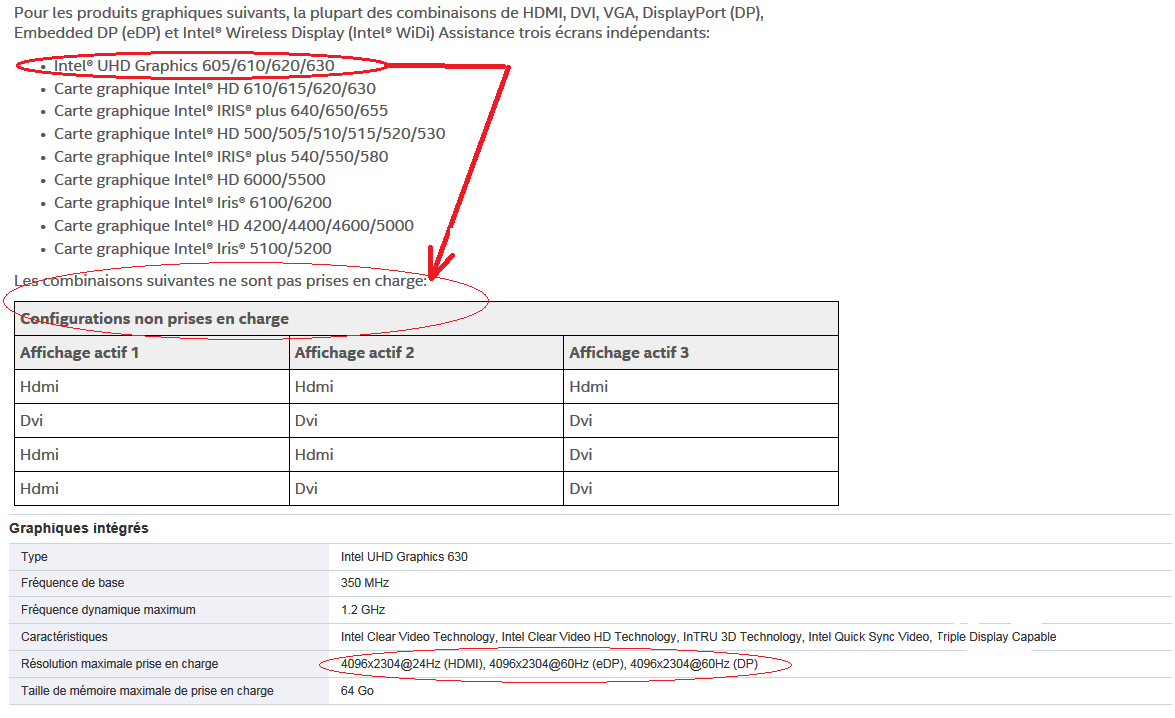
Task: Select "Carte graphique Intel® IRIS® plus 640/650/655"
Action: click(221, 111)
